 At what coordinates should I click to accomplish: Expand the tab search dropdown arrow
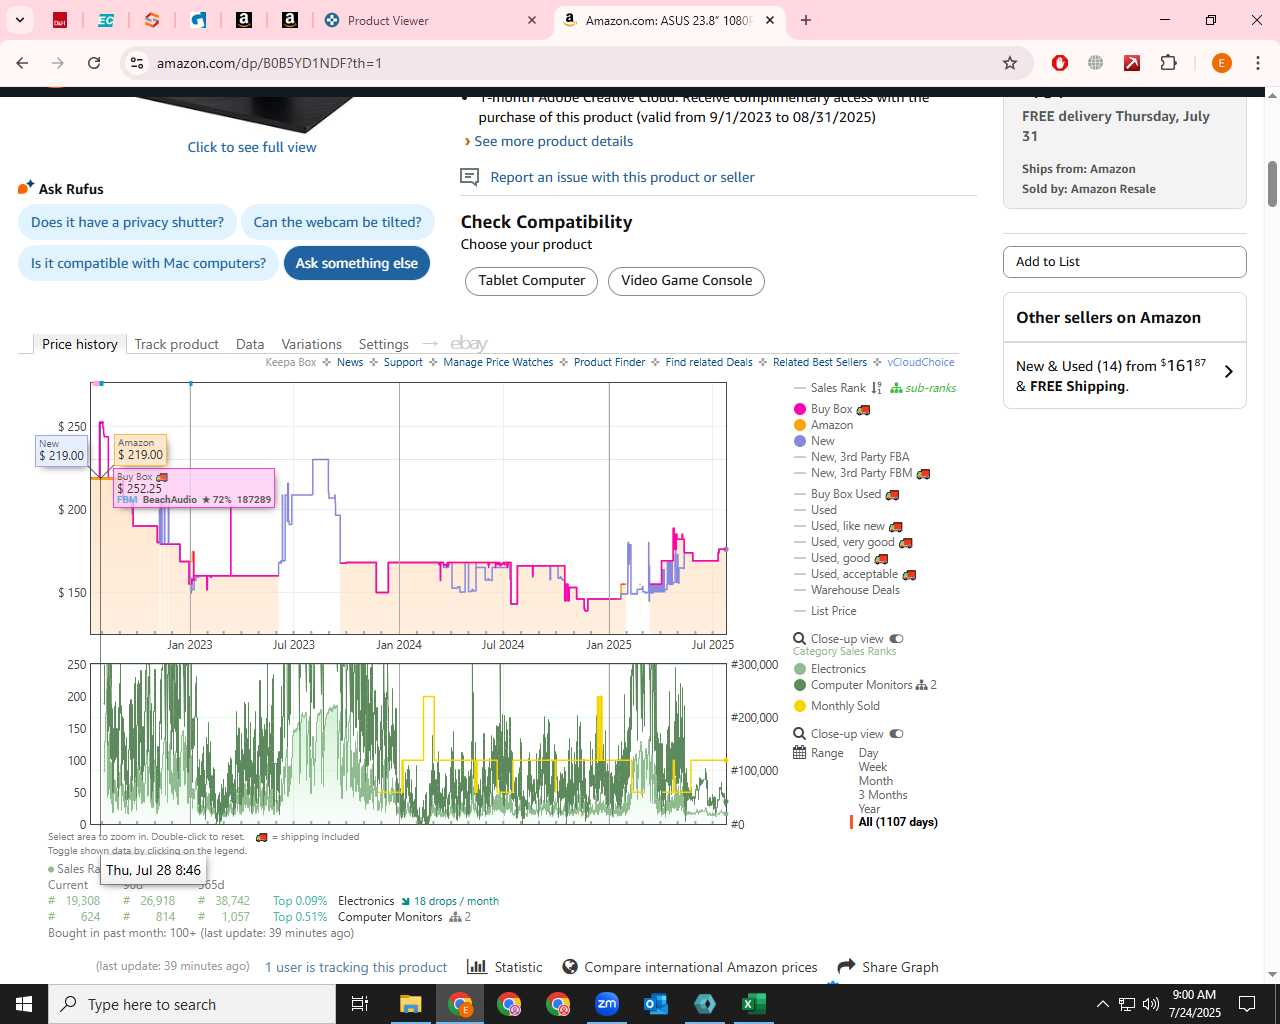pyautogui.click(x=20, y=20)
